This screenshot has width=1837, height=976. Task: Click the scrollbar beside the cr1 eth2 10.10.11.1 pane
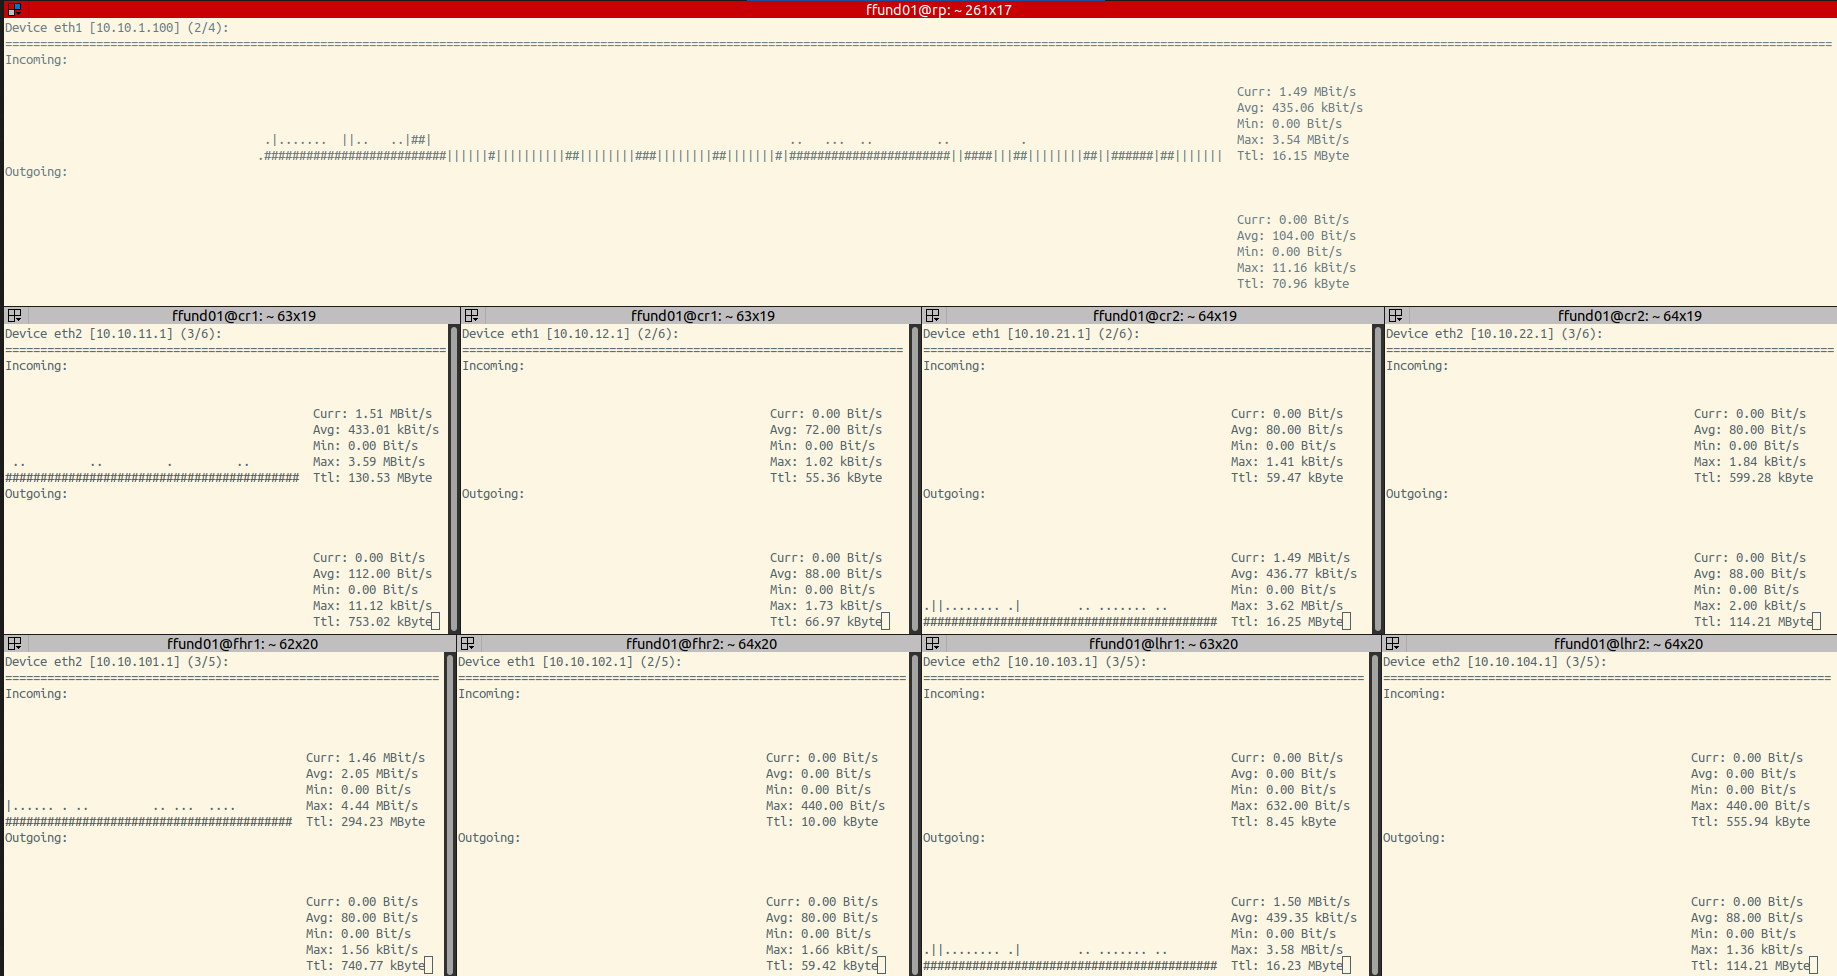tap(453, 478)
